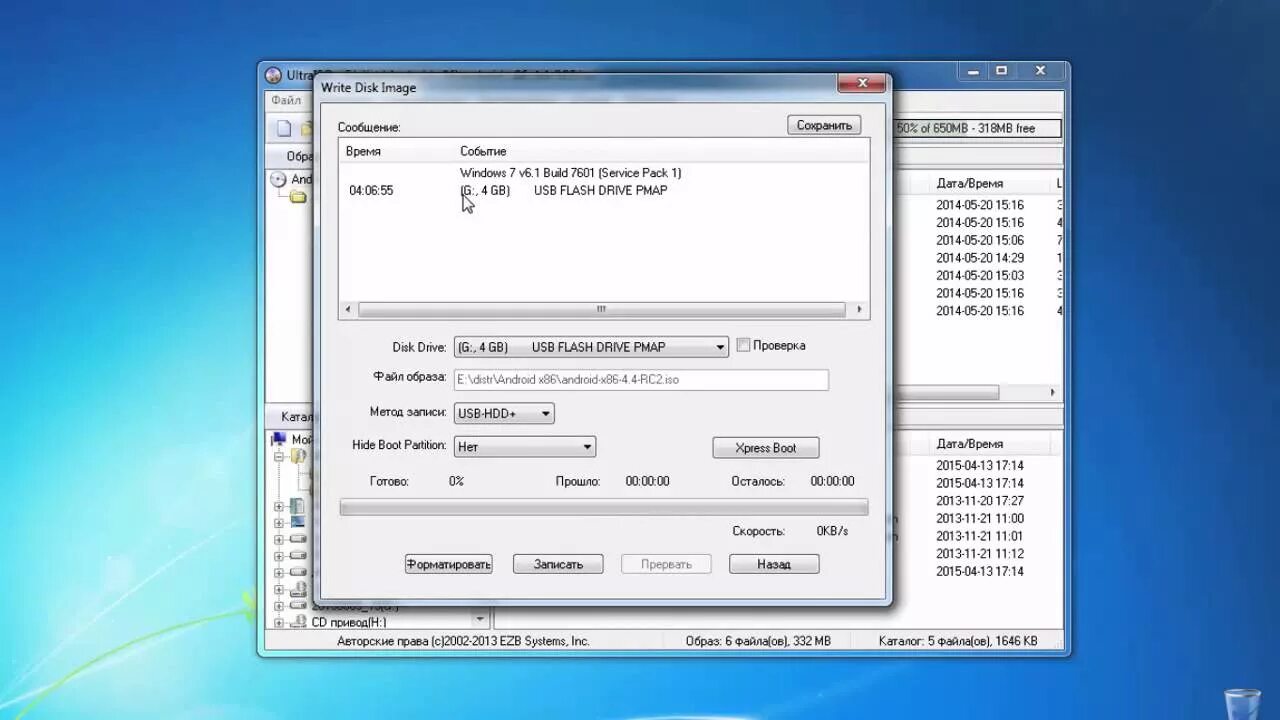This screenshot has height=720, width=1280.
Task: Open the Hide Boot Partition dropdown
Action: [588, 447]
